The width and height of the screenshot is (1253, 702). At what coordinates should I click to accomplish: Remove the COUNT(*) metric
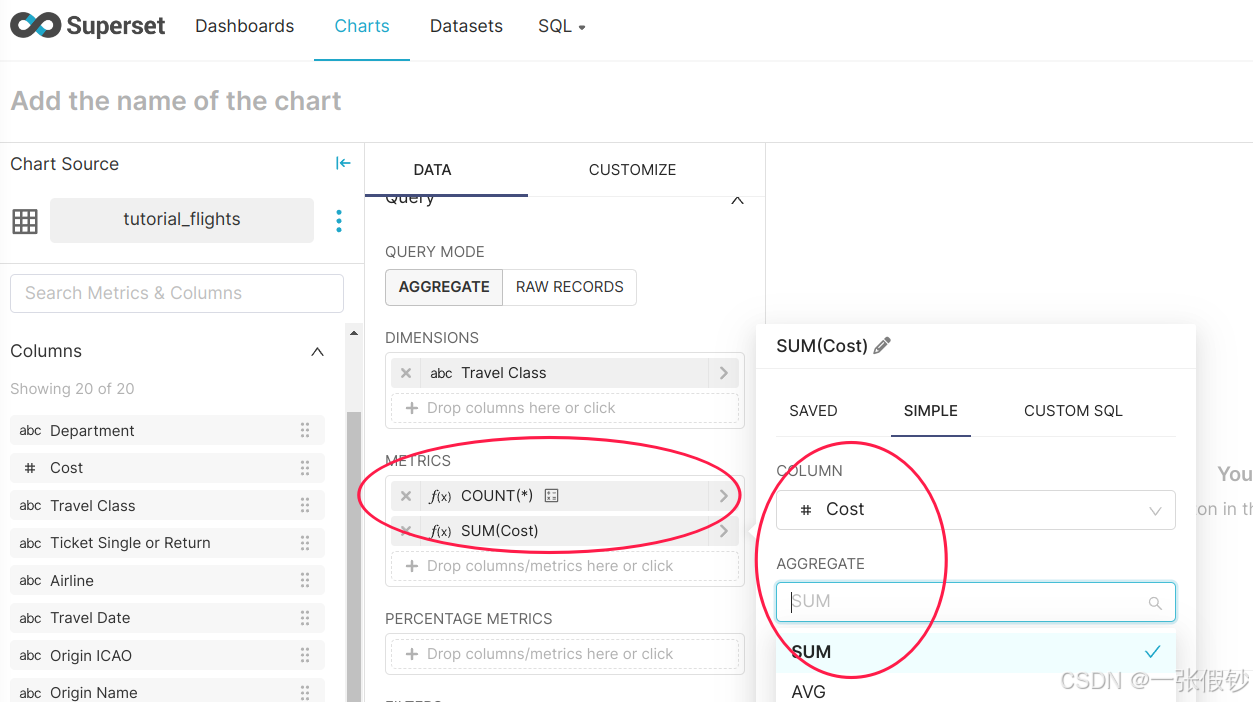click(x=406, y=496)
